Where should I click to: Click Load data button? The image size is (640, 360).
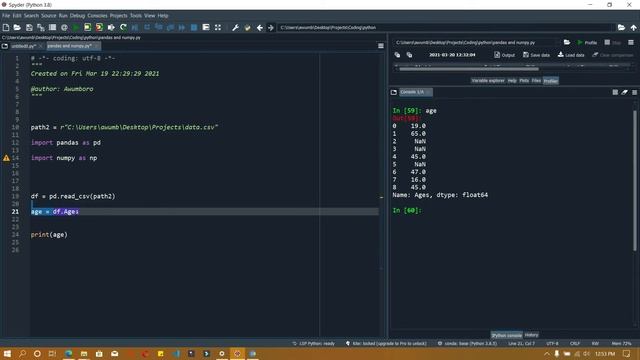click(571, 55)
